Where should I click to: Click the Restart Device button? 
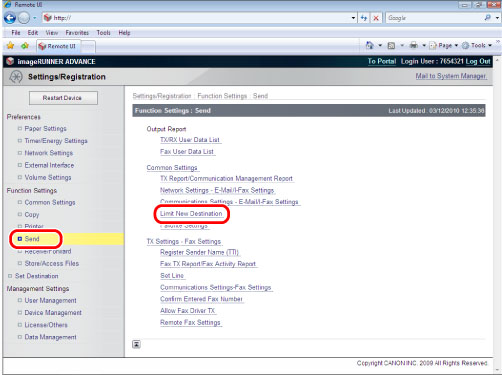tap(63, 98)
